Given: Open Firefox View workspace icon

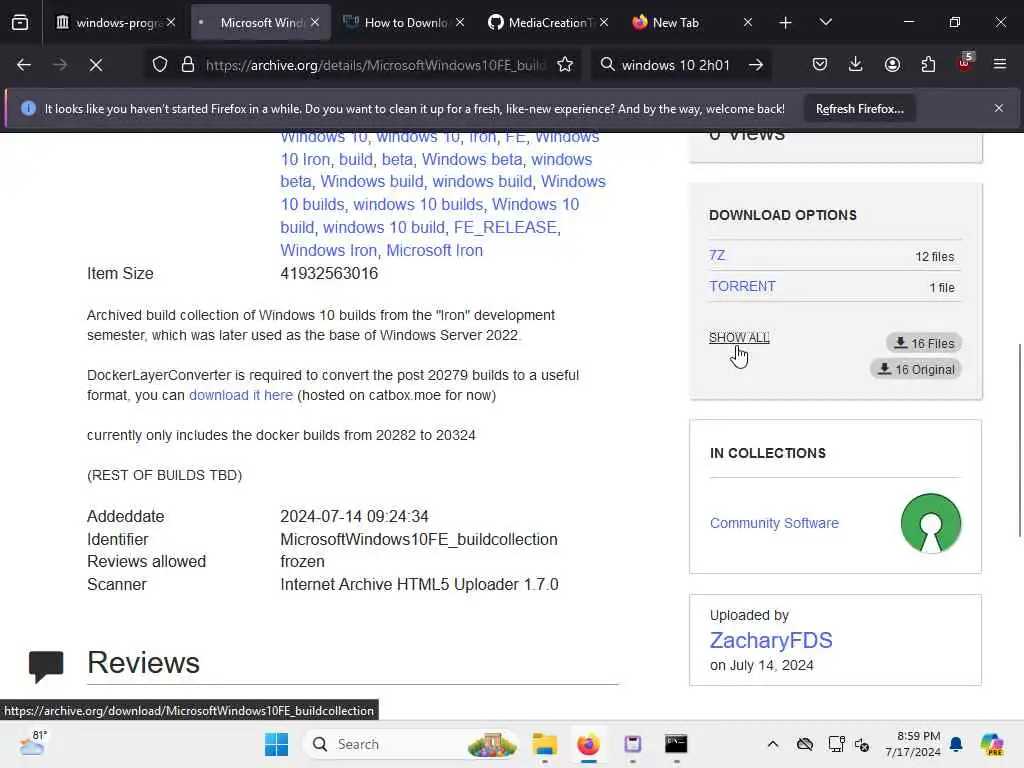Looking at the screenshot, I should pos(20,23).
